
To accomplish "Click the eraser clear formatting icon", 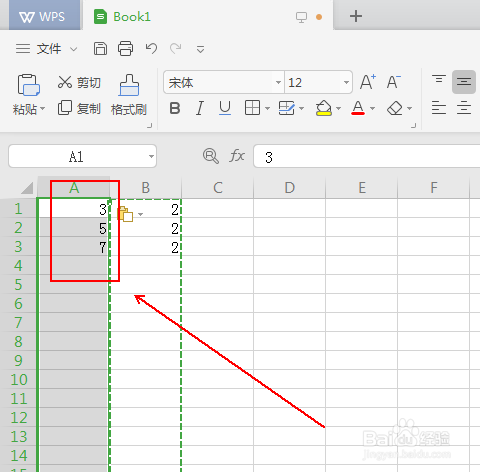I will click(395, 108).
